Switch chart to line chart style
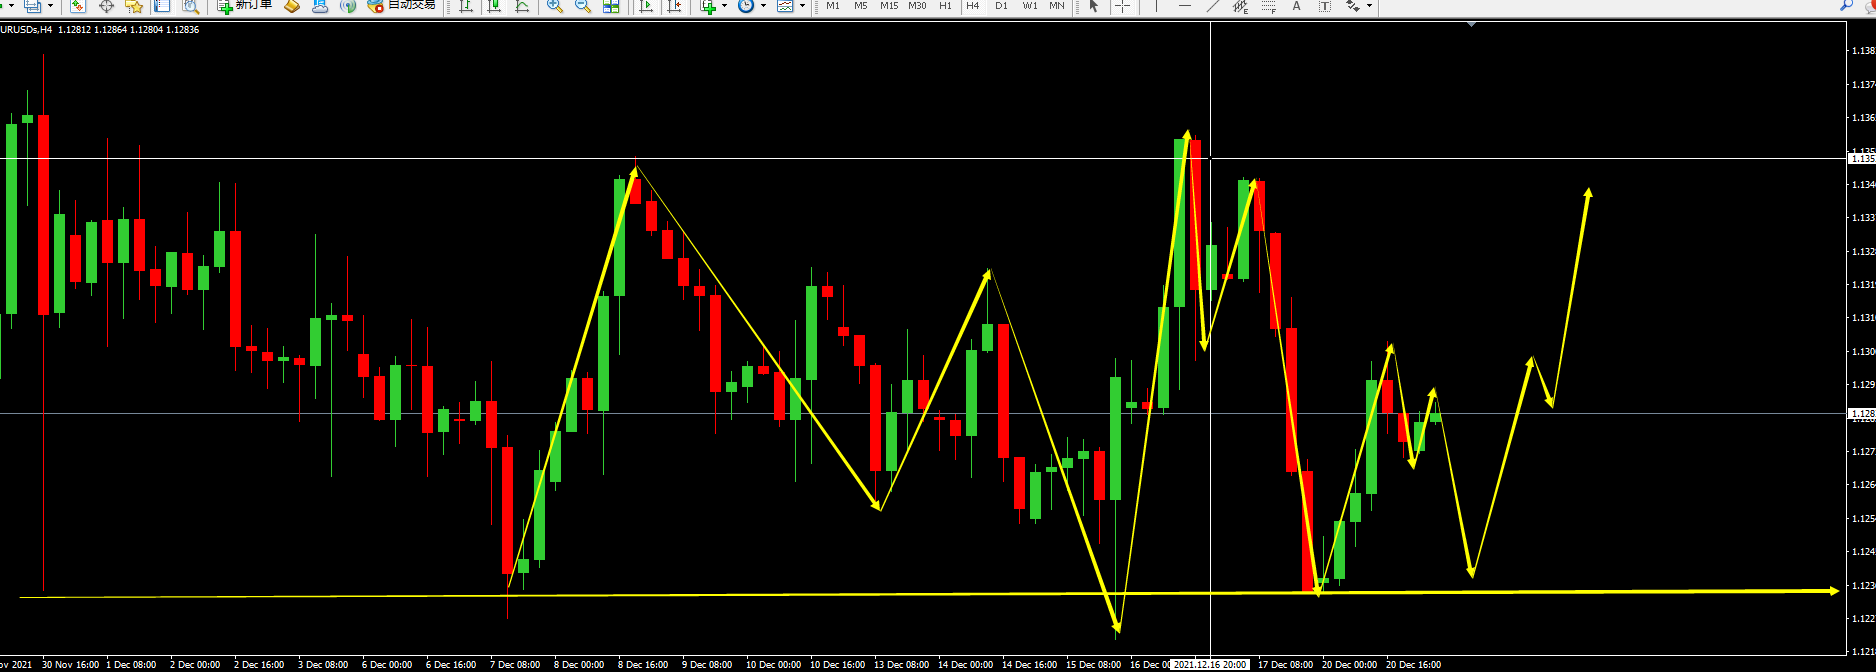 click(522, 6)
